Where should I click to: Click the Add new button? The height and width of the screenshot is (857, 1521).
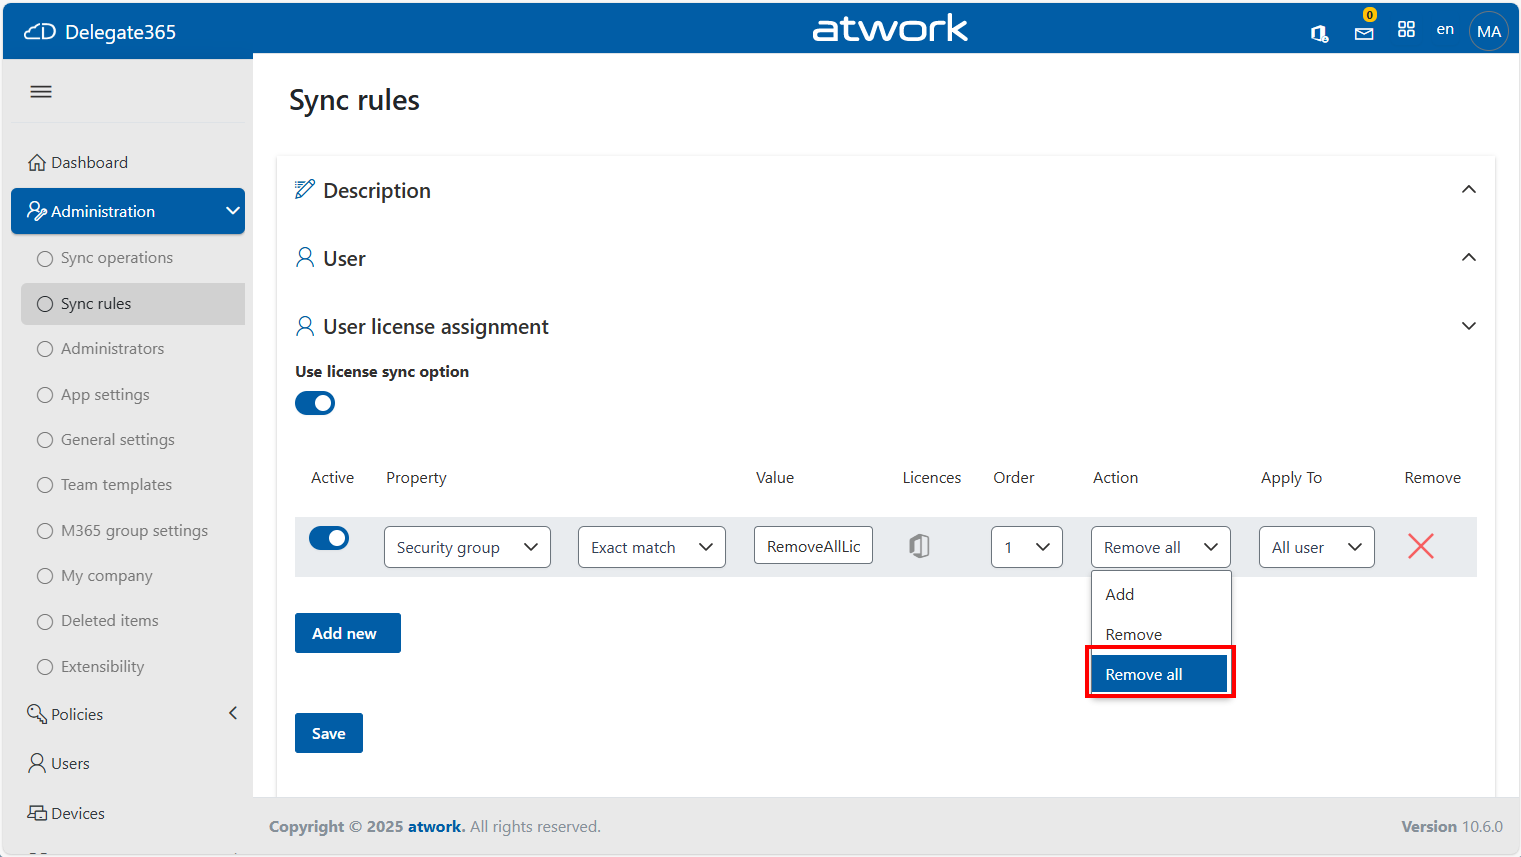(347, 633)
